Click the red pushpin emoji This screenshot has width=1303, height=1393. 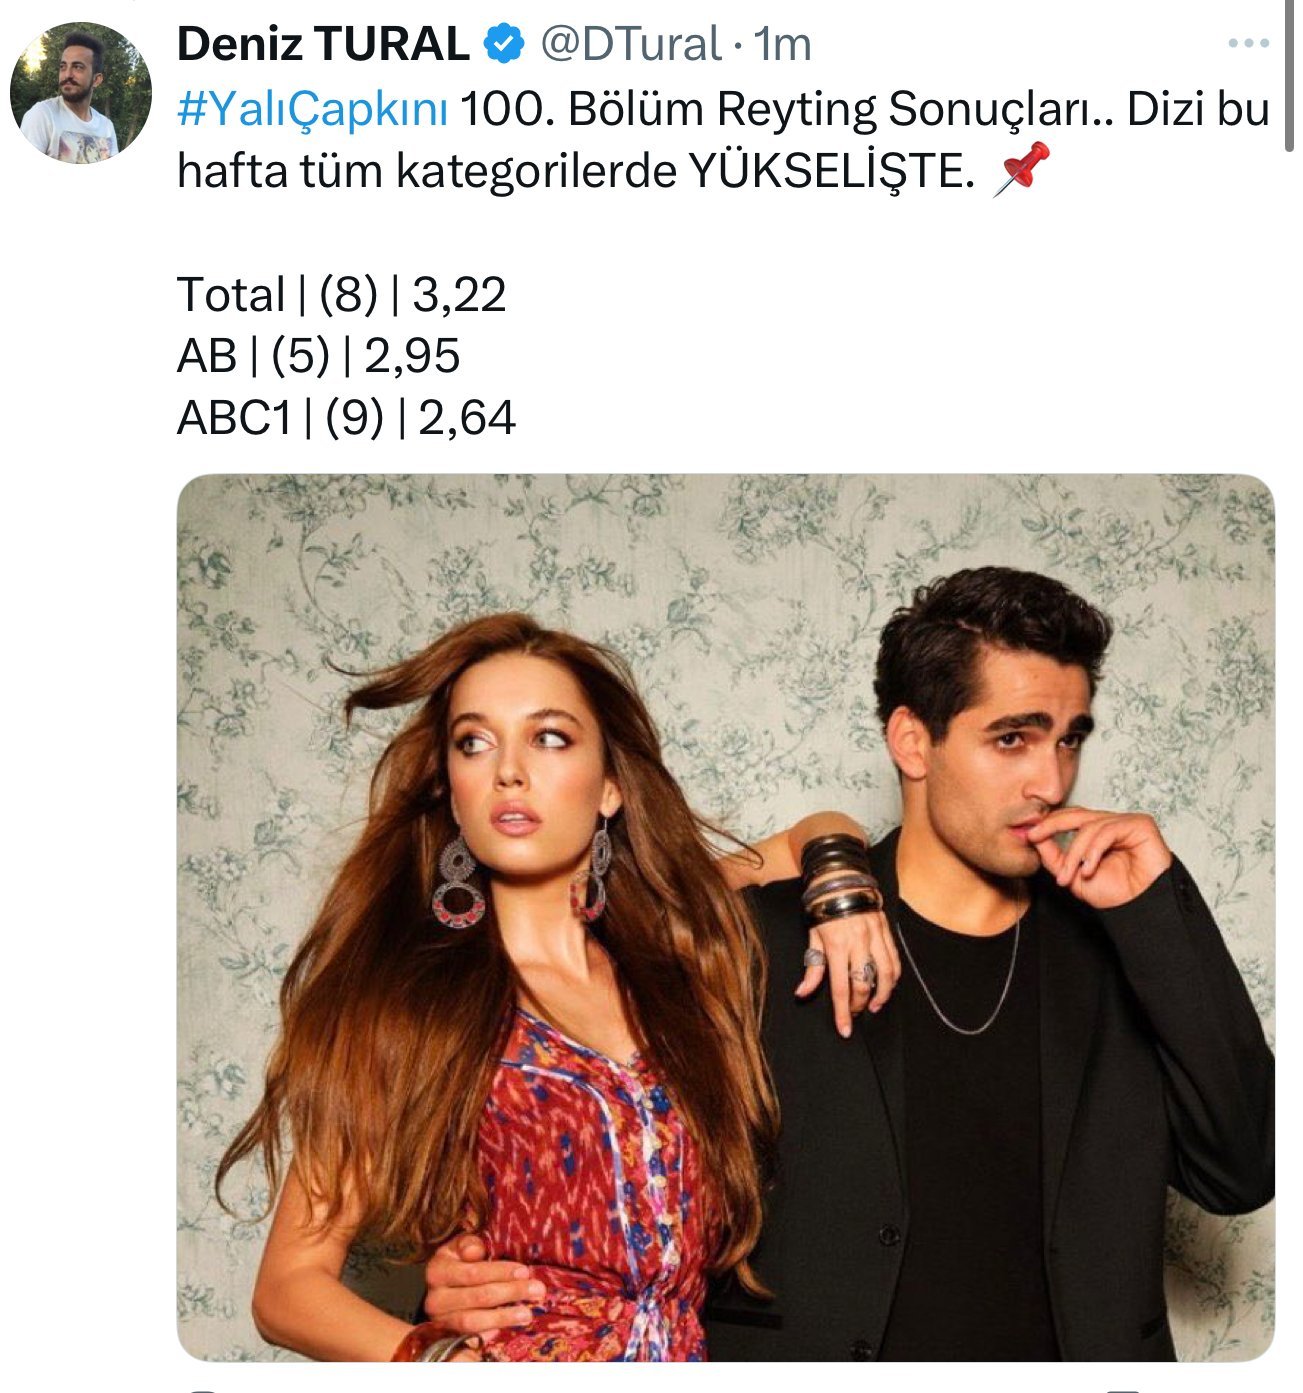(1021, 170)
